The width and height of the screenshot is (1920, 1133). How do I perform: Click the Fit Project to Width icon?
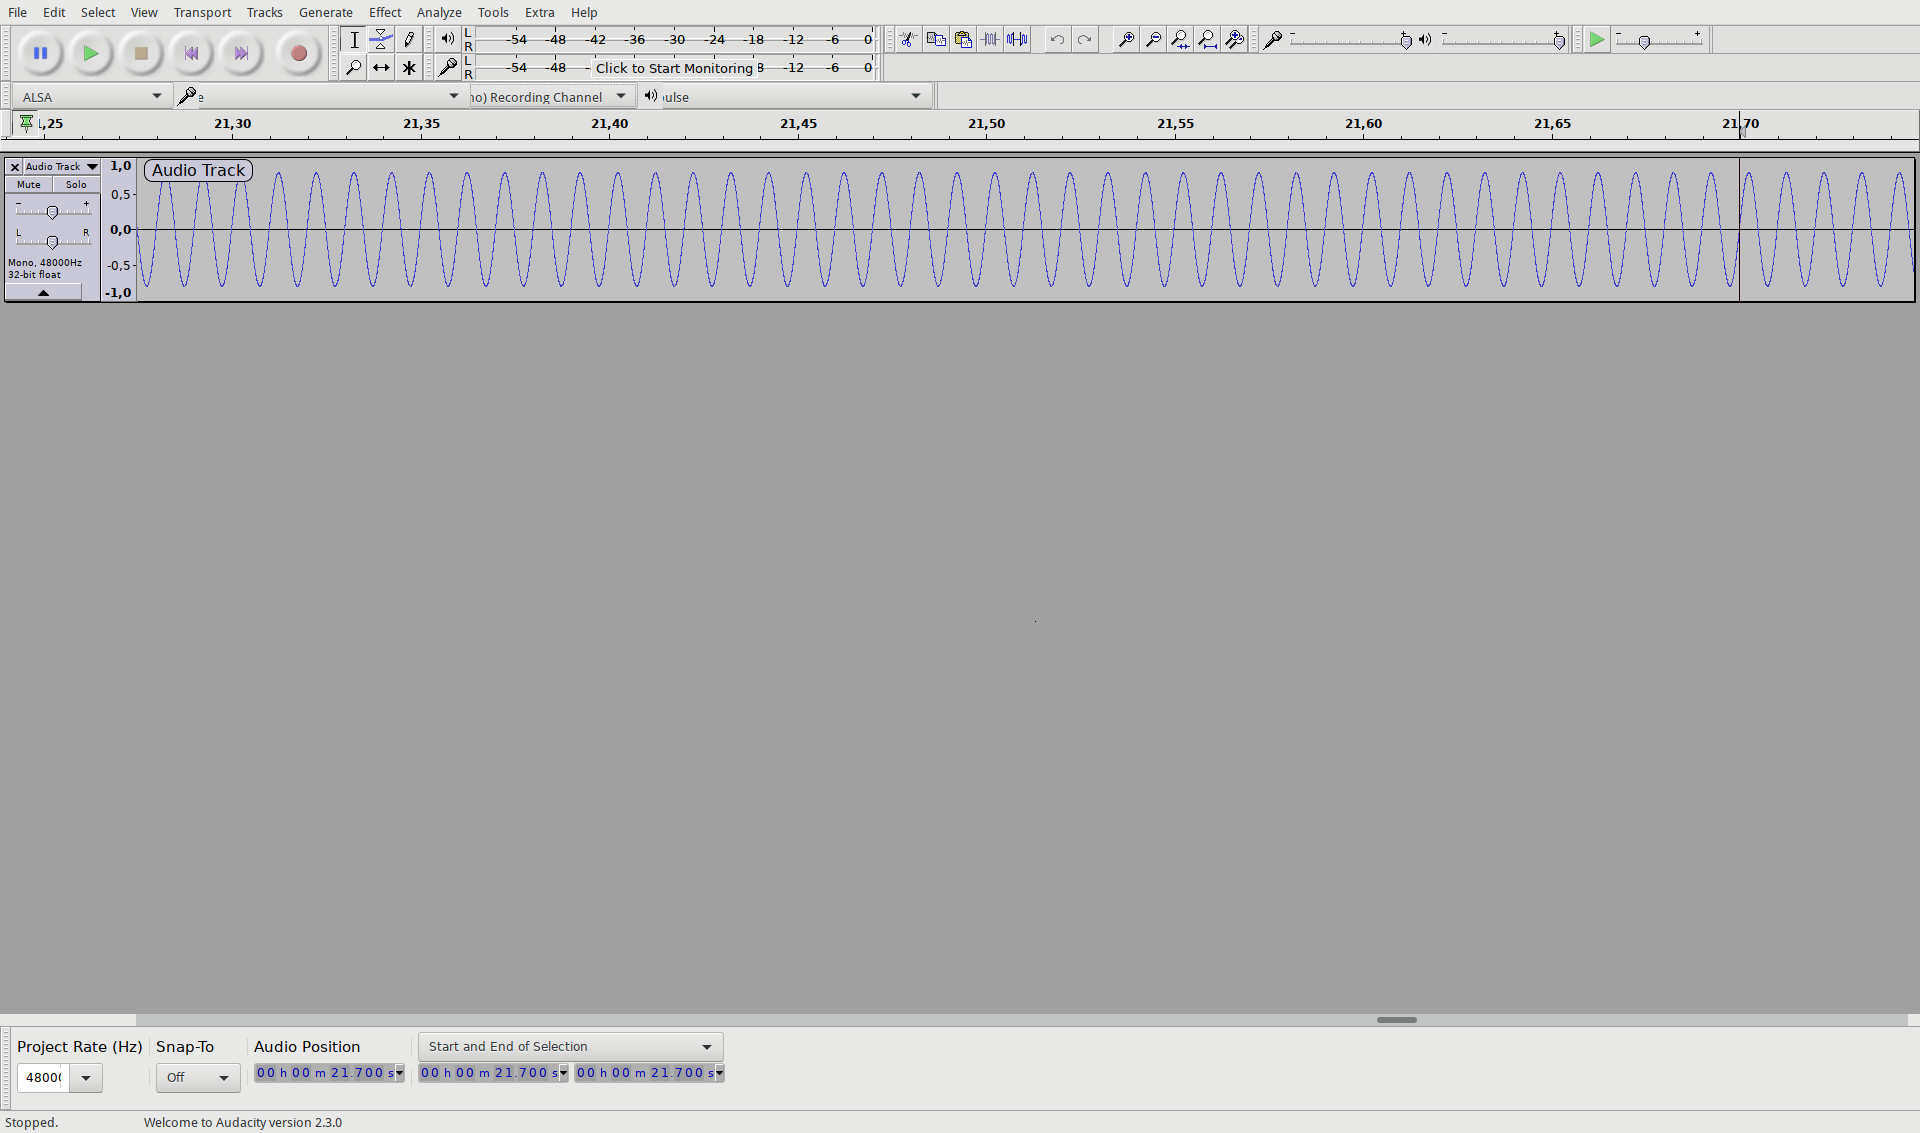[x=1207, y=40]
